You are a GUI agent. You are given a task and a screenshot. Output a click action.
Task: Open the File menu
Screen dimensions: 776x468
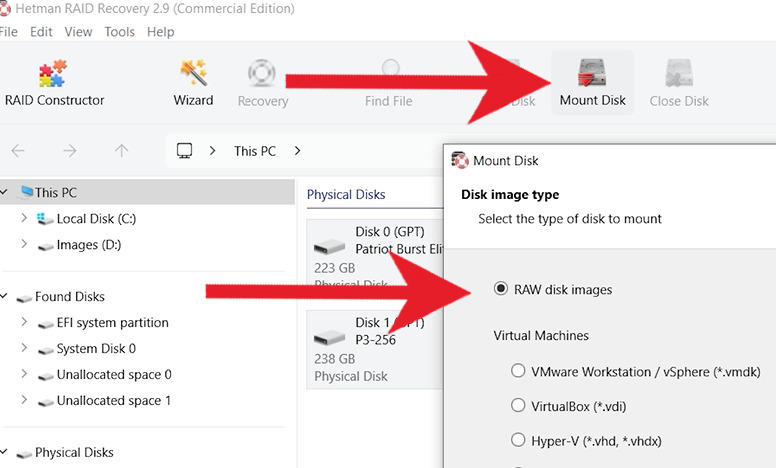coord(8,32)
